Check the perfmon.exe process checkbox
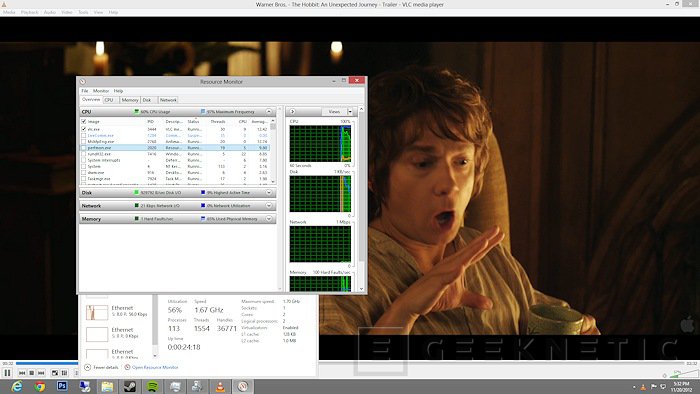The height and width of the screenshot is (394, 700). click(83, 147)
